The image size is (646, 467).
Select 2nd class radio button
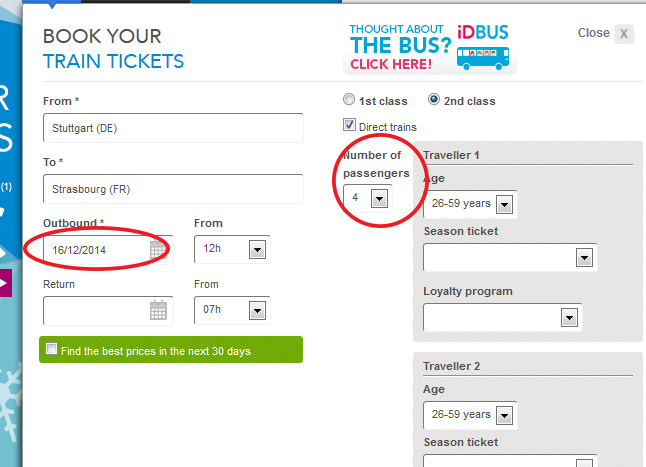tap(434, 100)
